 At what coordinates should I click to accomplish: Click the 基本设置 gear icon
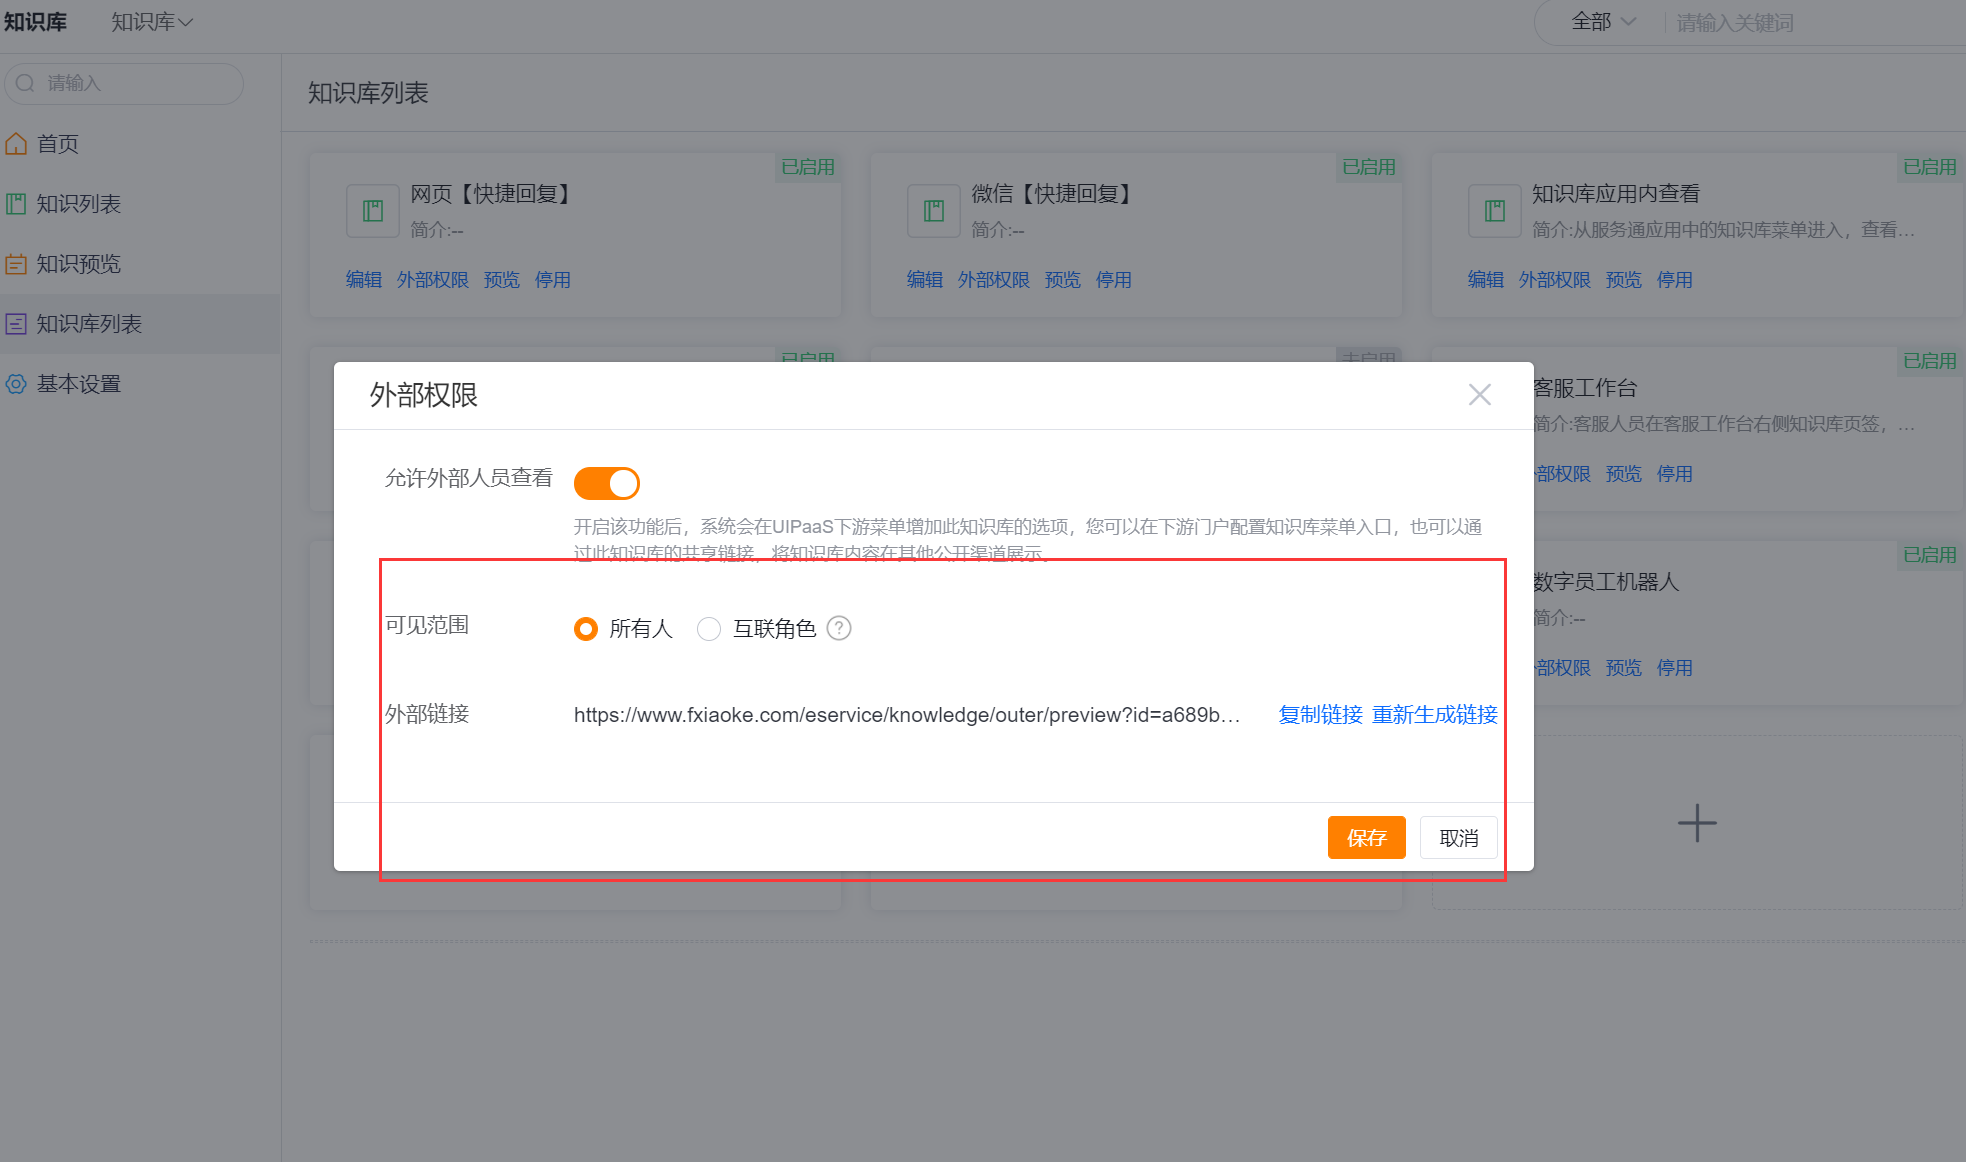point(16,384)
